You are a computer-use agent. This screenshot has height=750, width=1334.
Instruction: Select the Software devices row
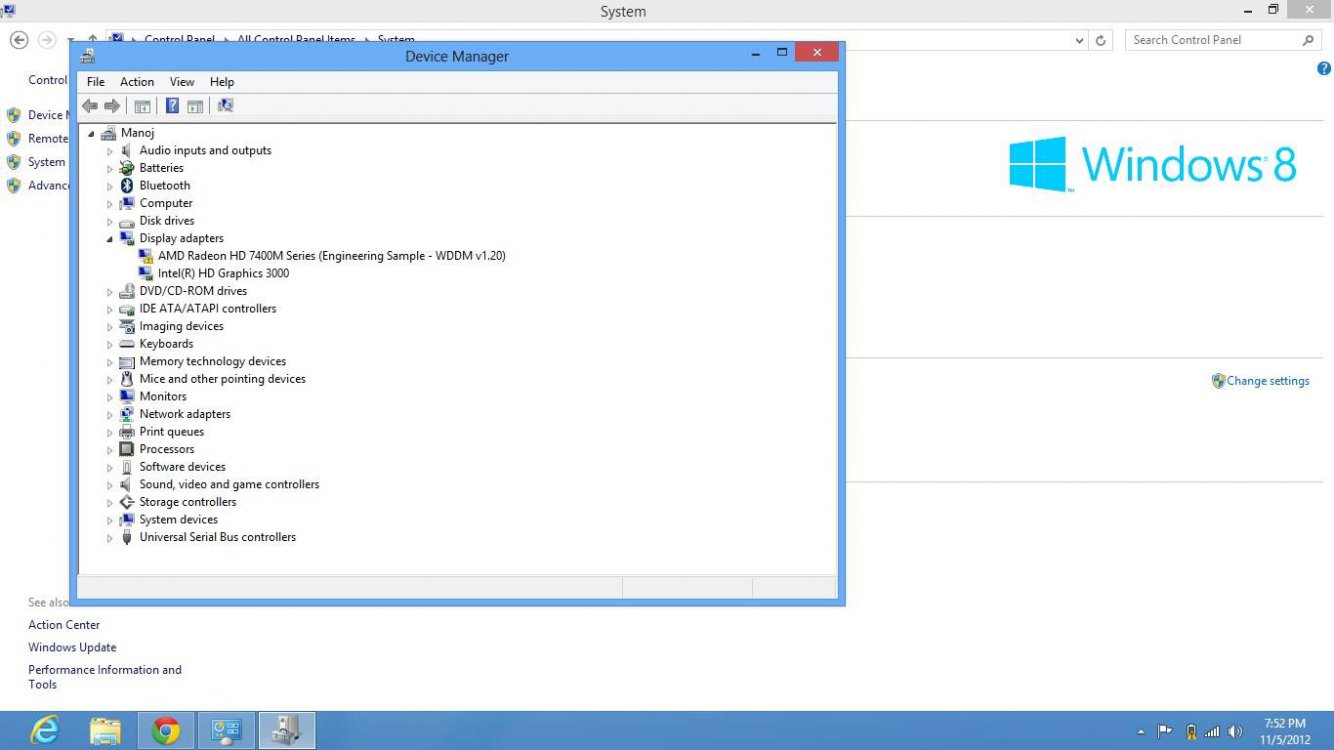point(183,467)
